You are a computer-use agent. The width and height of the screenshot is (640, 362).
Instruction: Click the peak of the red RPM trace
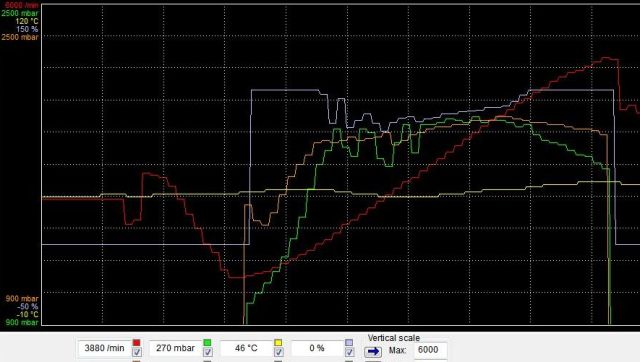point(607,58)
